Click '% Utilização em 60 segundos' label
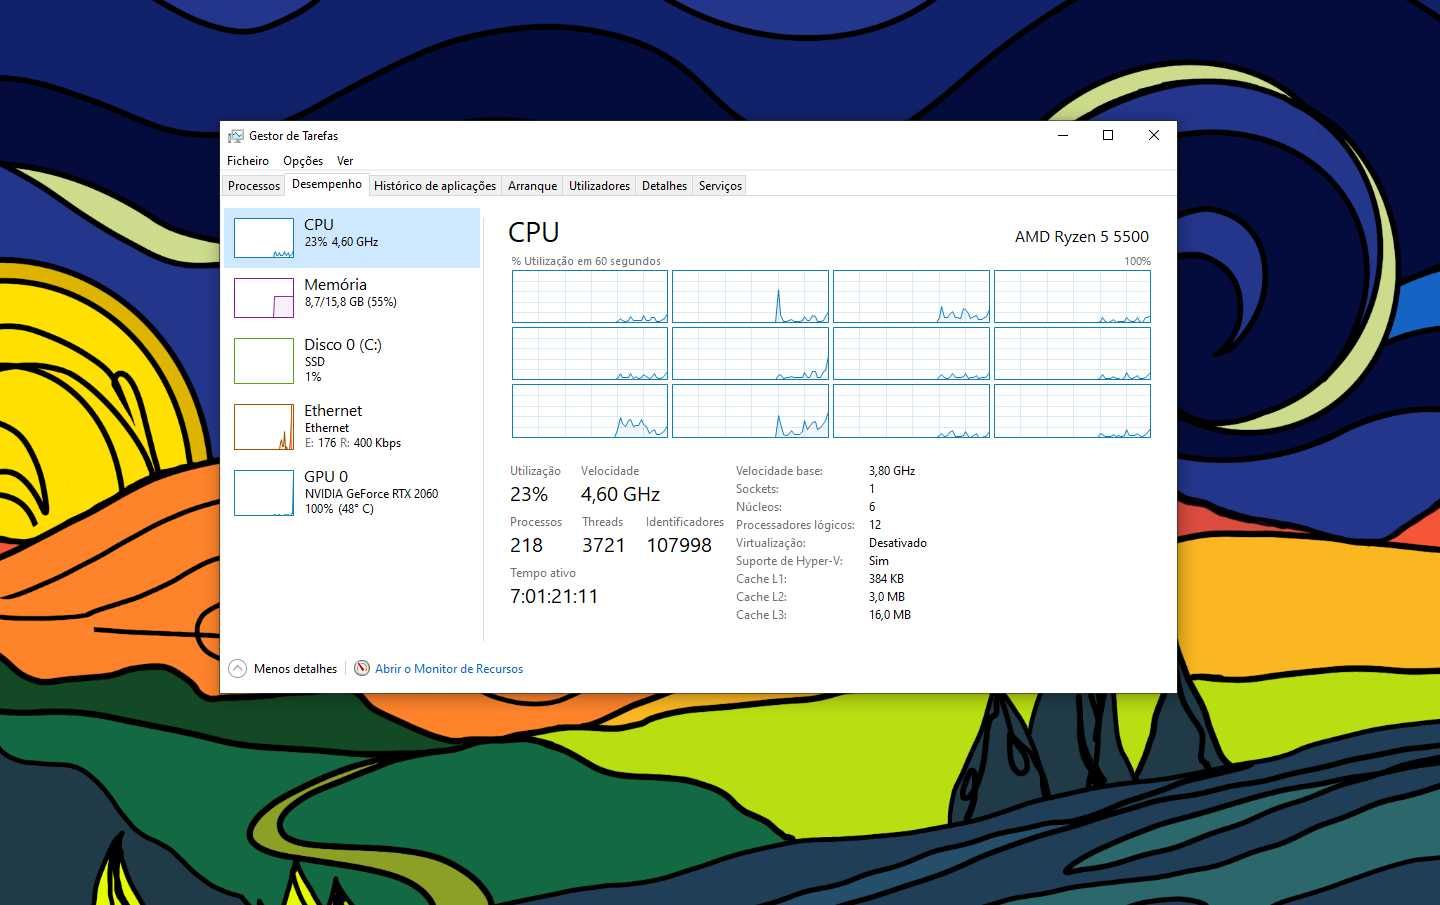 click(x=586, y=261)
